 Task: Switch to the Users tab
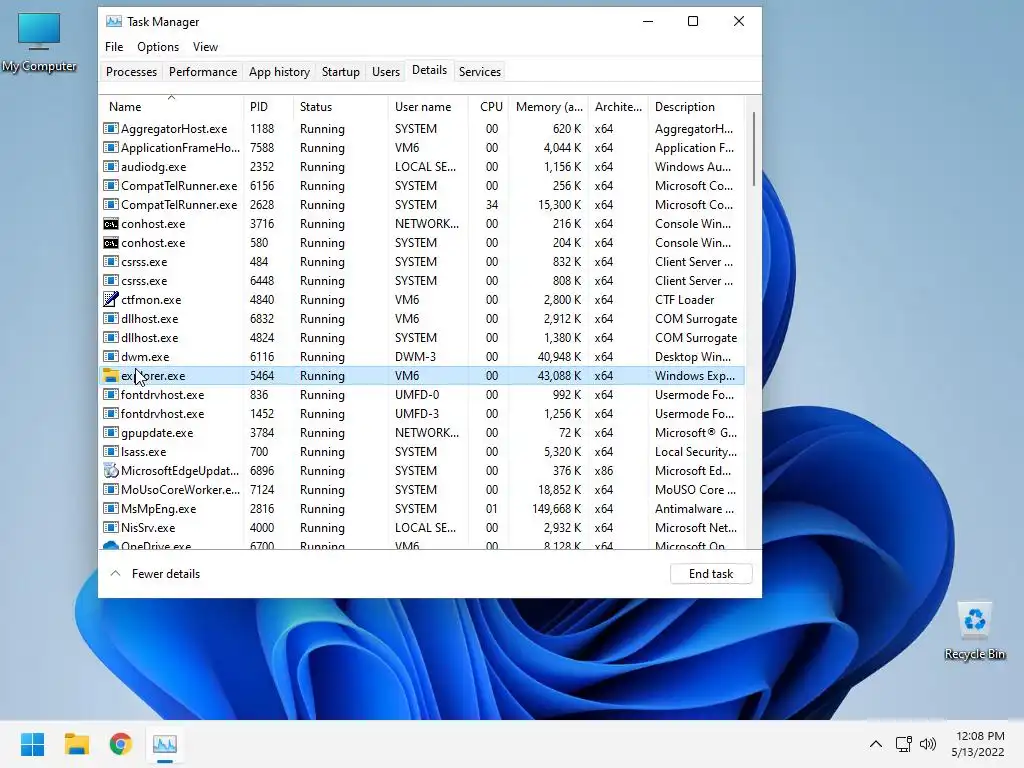(x=386, y=72)
